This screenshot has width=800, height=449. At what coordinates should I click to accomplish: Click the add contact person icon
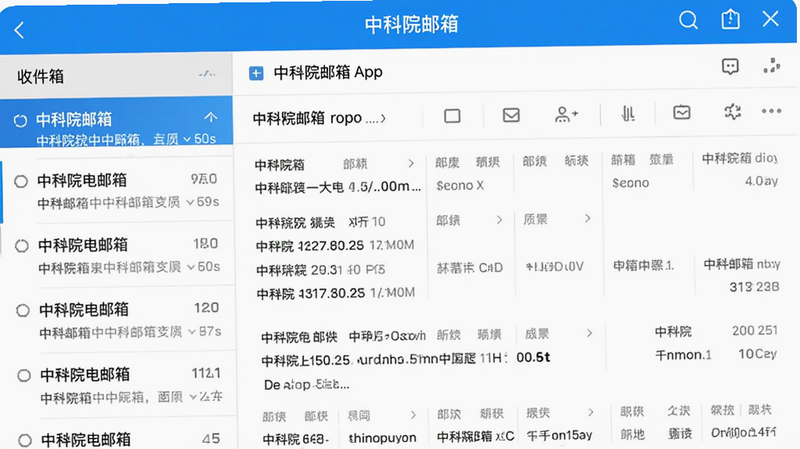(x=566, y=114)
